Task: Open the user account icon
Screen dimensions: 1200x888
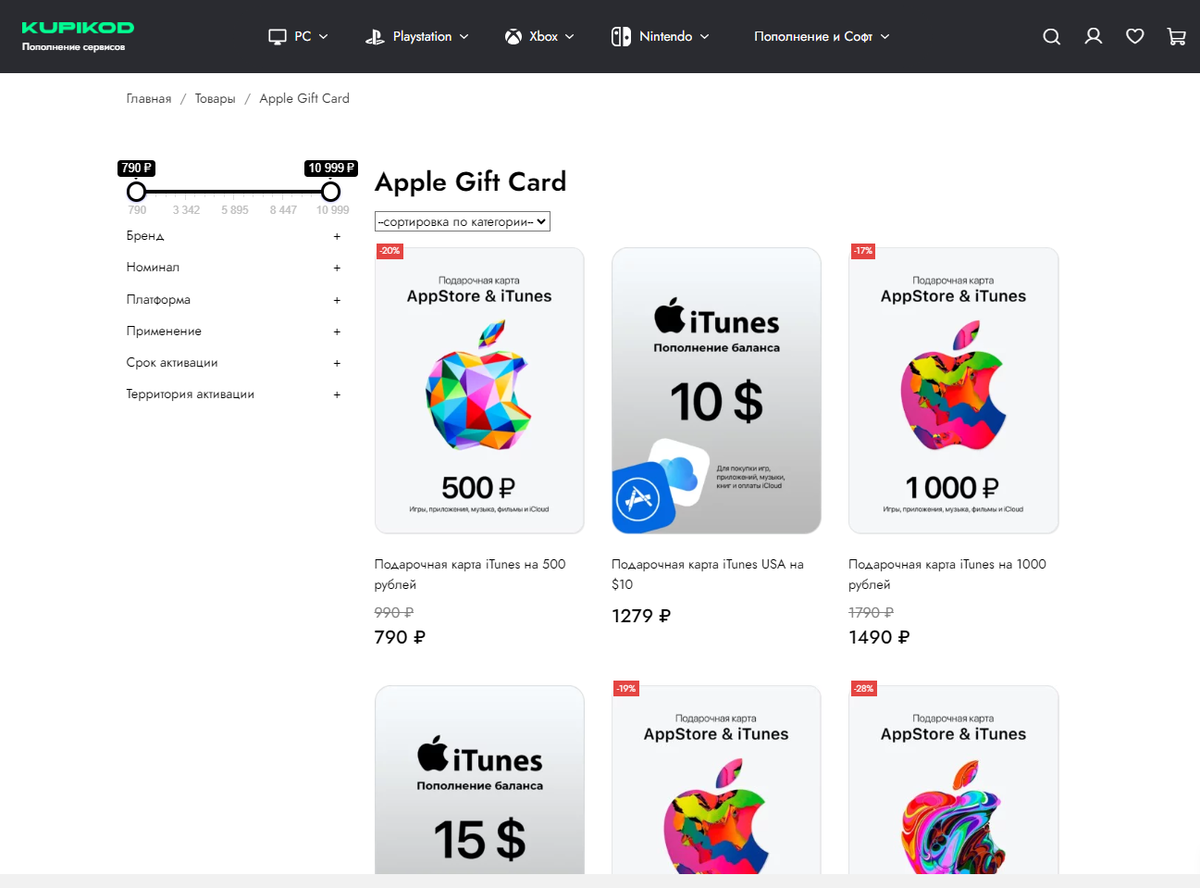Action: (x=1093, y=37)
